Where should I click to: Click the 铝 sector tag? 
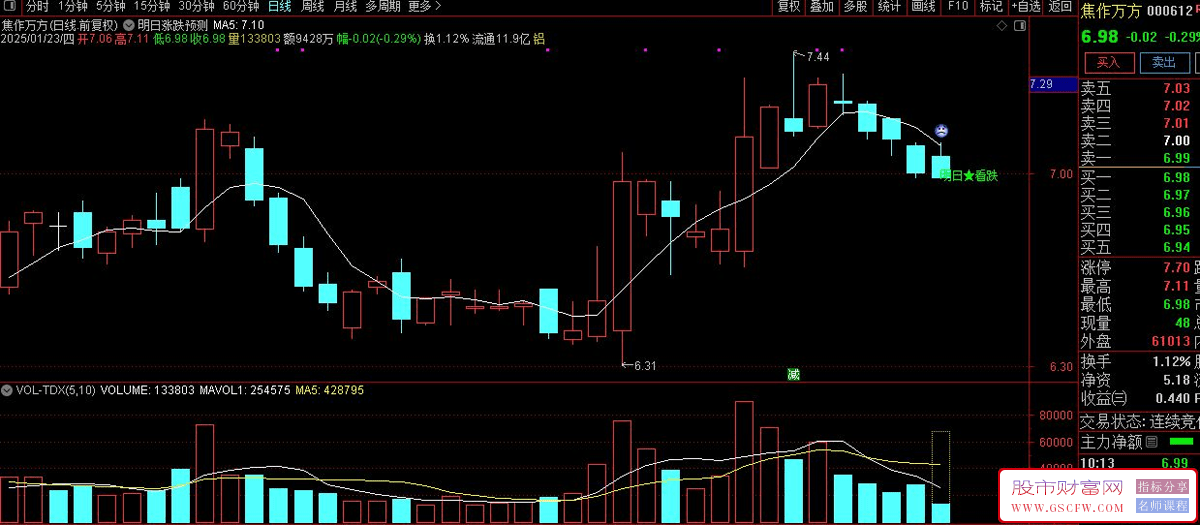[539, 39]
